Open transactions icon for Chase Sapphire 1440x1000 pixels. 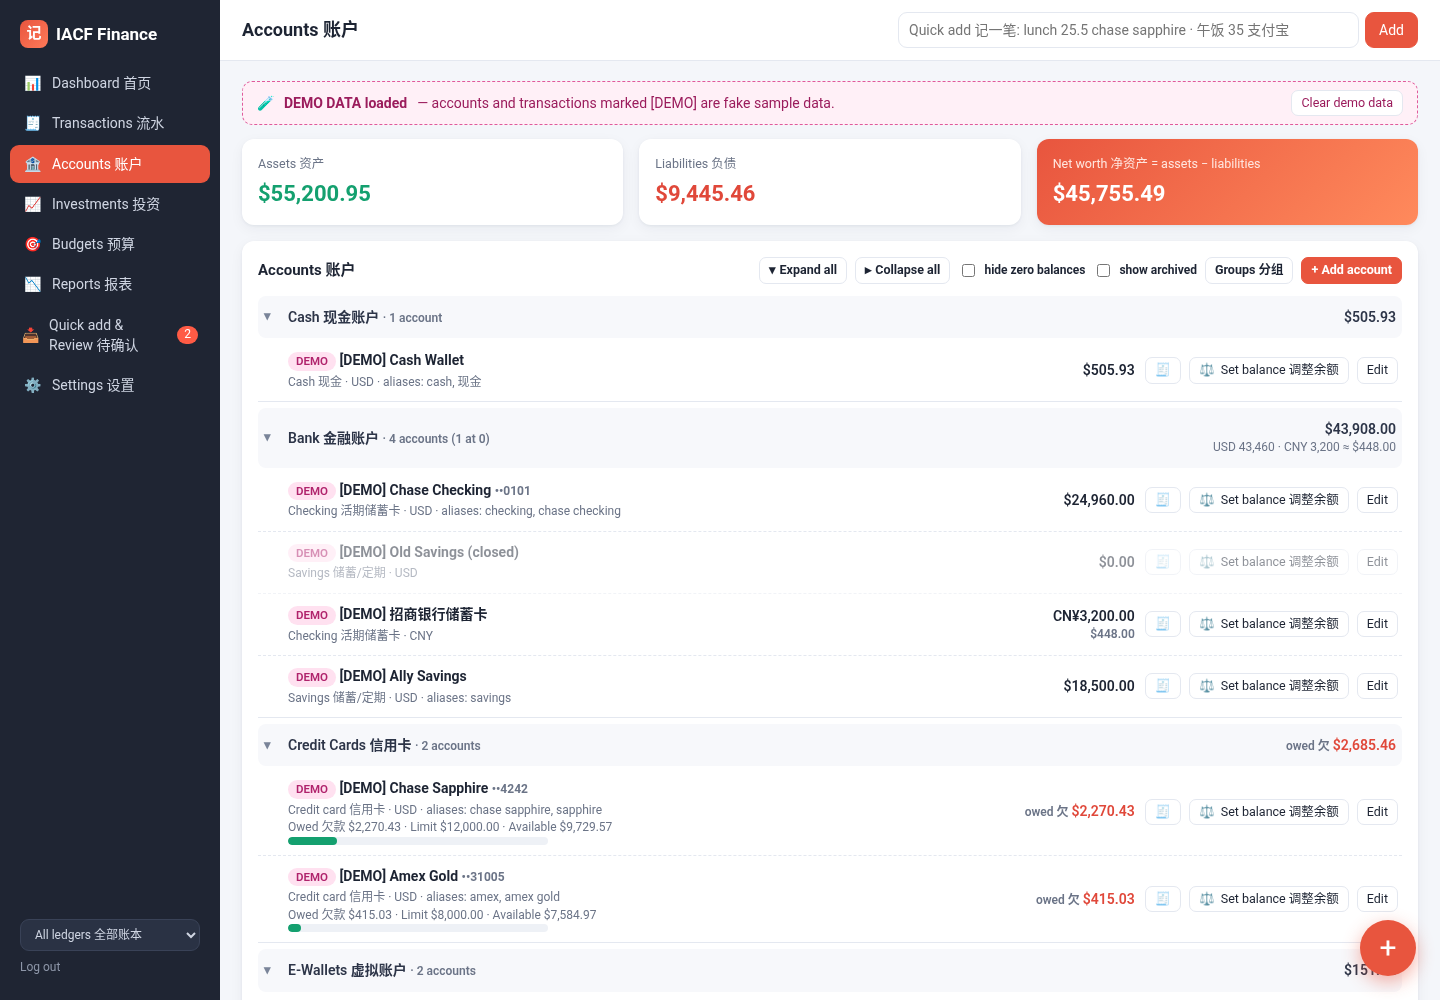(x=1163, y=812)
